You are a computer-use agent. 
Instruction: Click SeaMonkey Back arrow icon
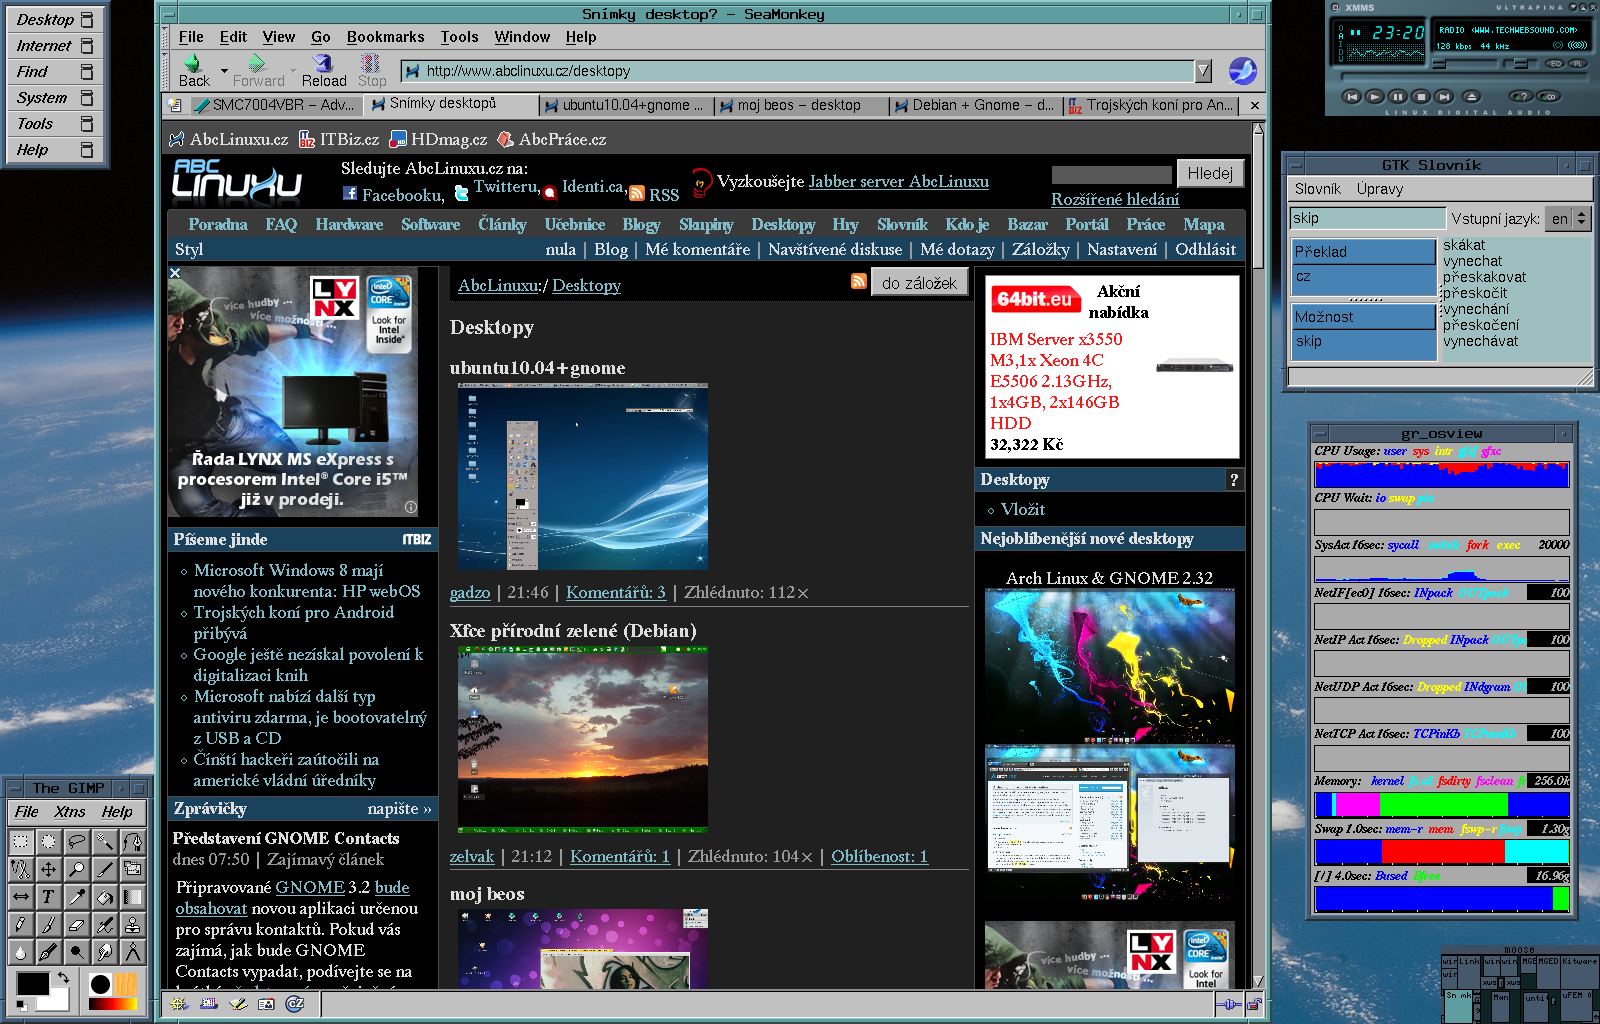click(x=191, y=63)
